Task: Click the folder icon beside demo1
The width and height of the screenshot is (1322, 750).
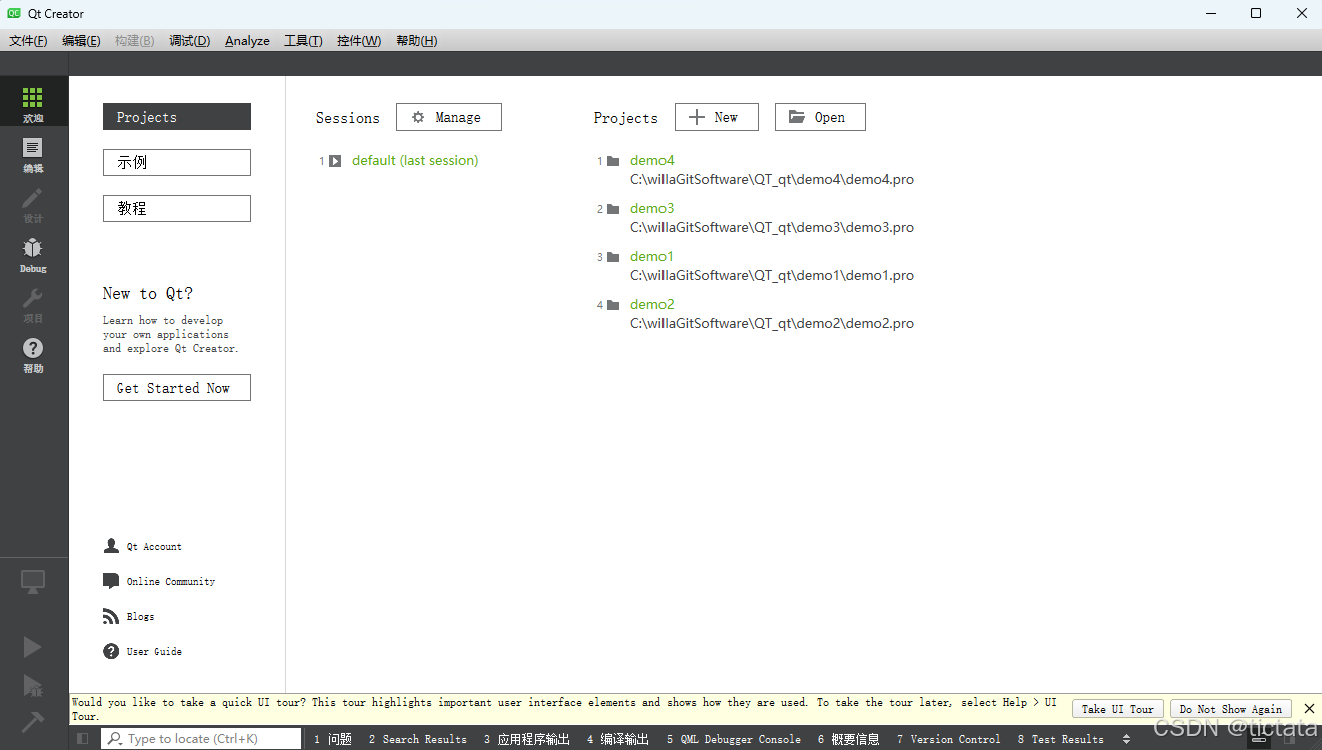Action: (x=613, y=257)
